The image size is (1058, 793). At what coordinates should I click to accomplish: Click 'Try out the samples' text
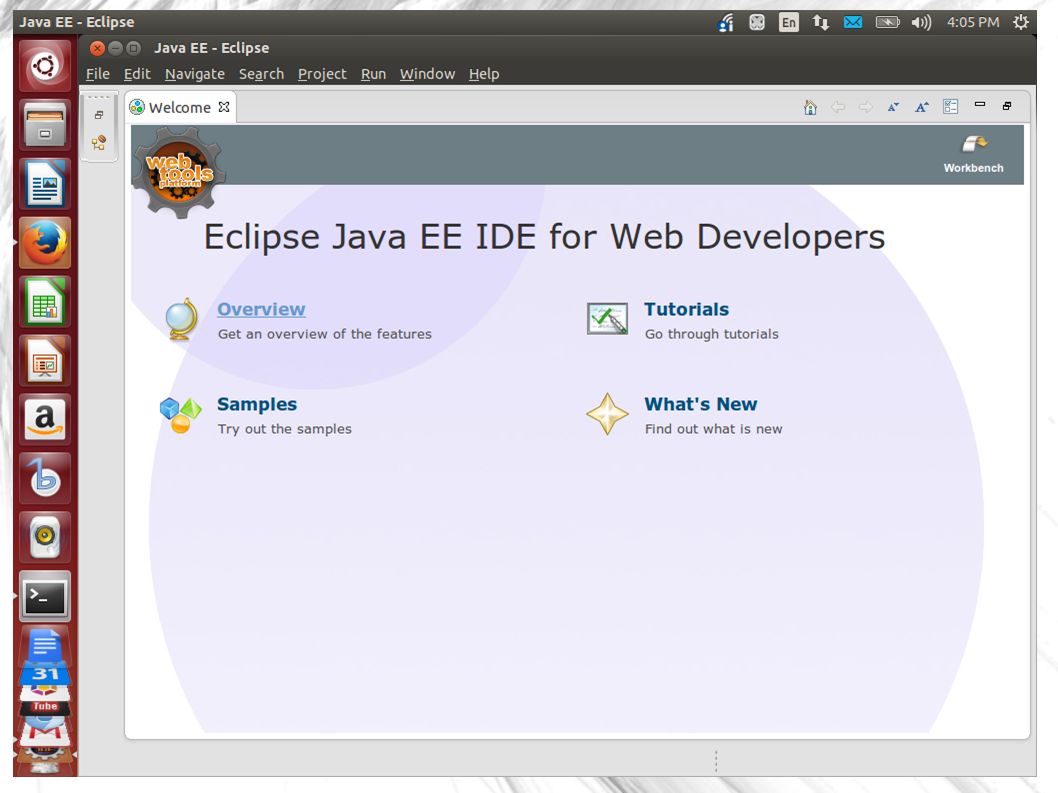pyautogui.click(x=284, y=429)
